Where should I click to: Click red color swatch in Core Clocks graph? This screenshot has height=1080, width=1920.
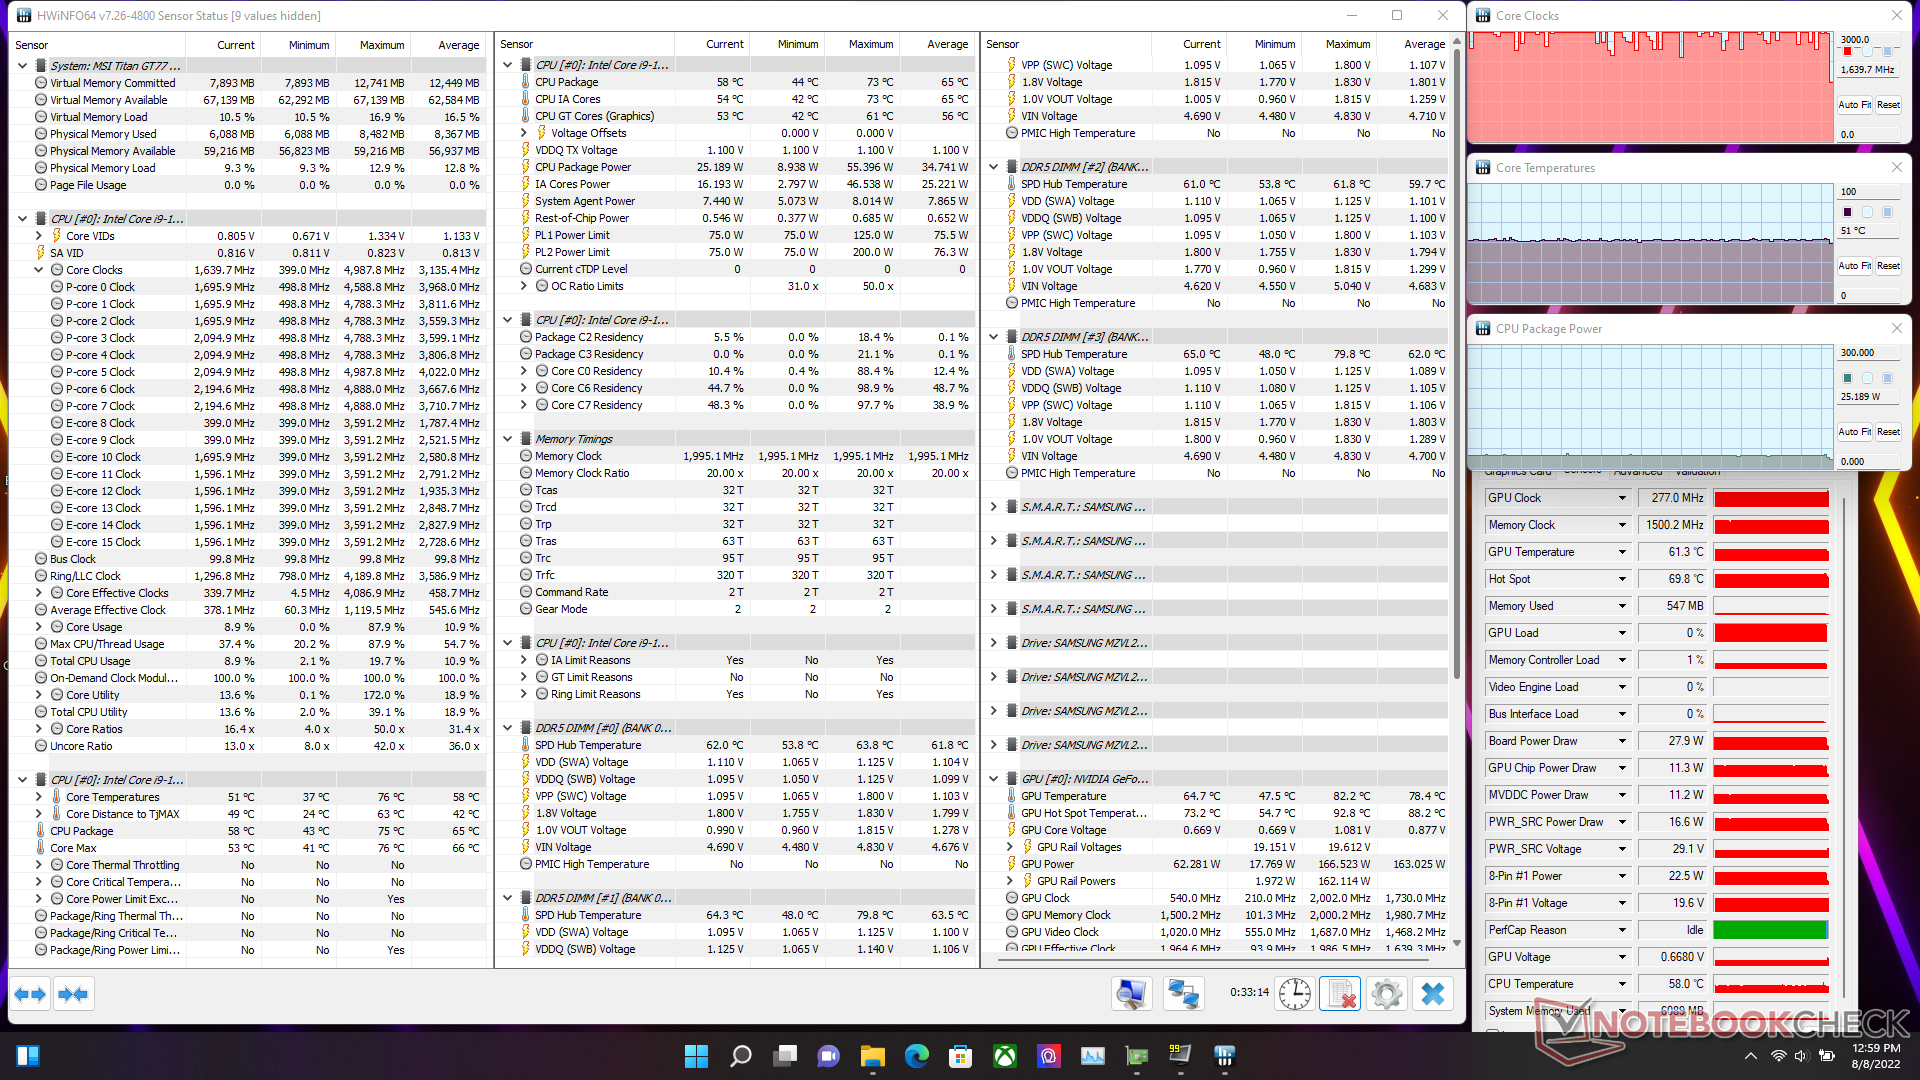pos(1847,51)
